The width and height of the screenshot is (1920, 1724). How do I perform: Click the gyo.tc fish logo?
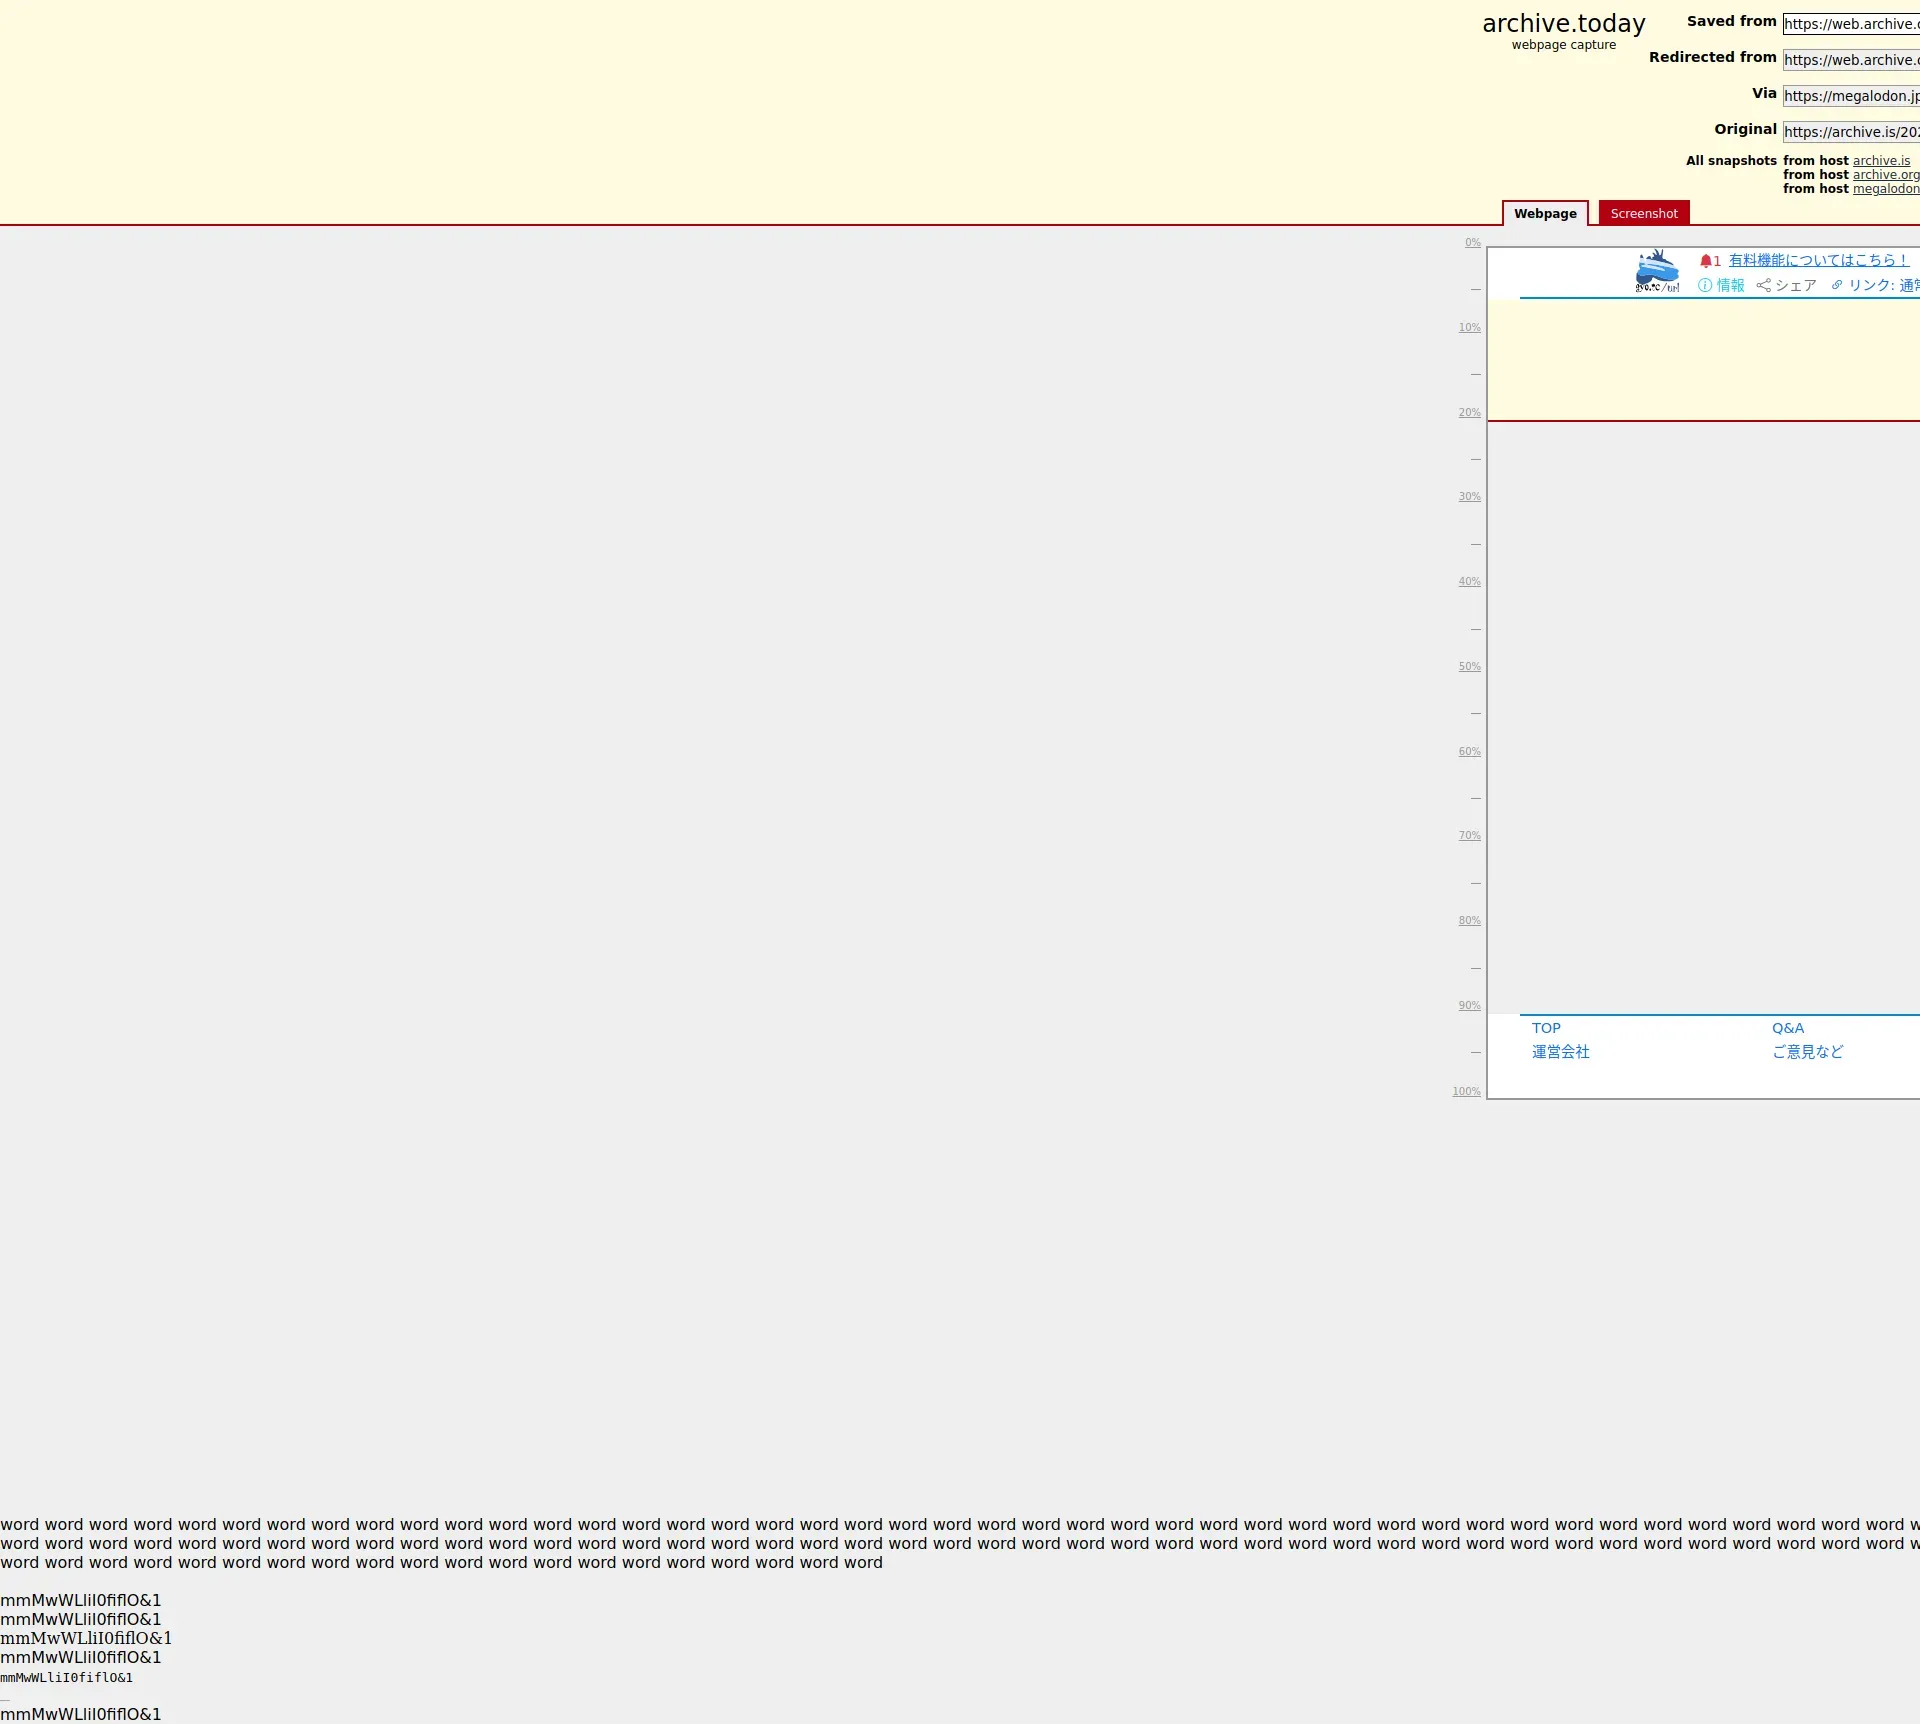coord(1657,271)
